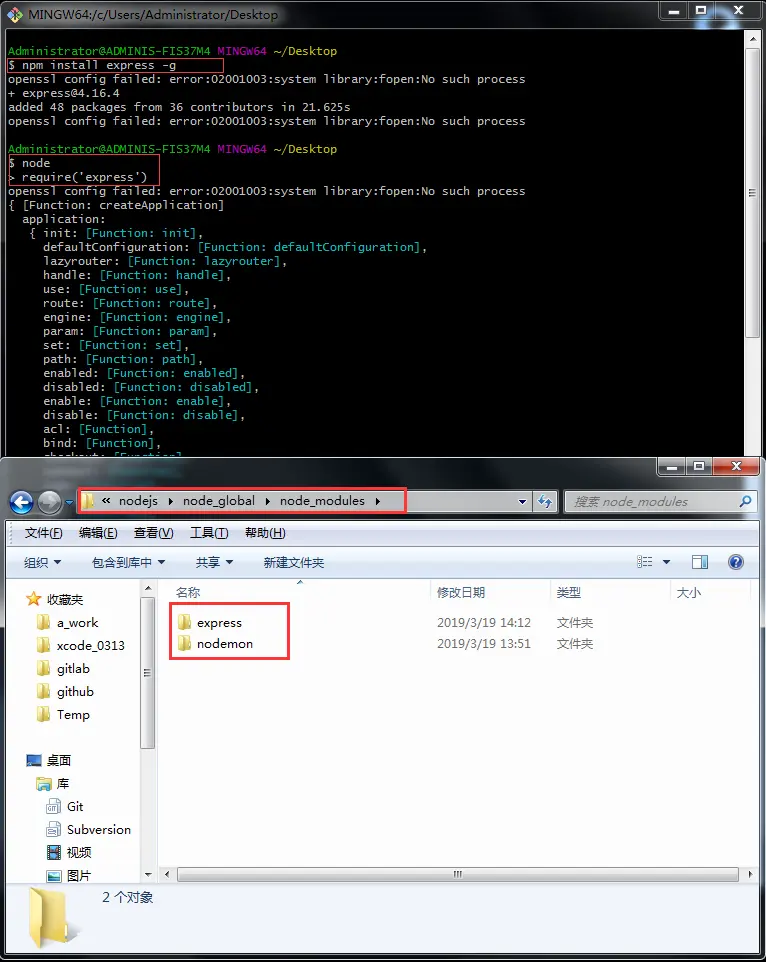The image size is (766, 962).
Task: Click the change view icon
Action: pos(645,562)
